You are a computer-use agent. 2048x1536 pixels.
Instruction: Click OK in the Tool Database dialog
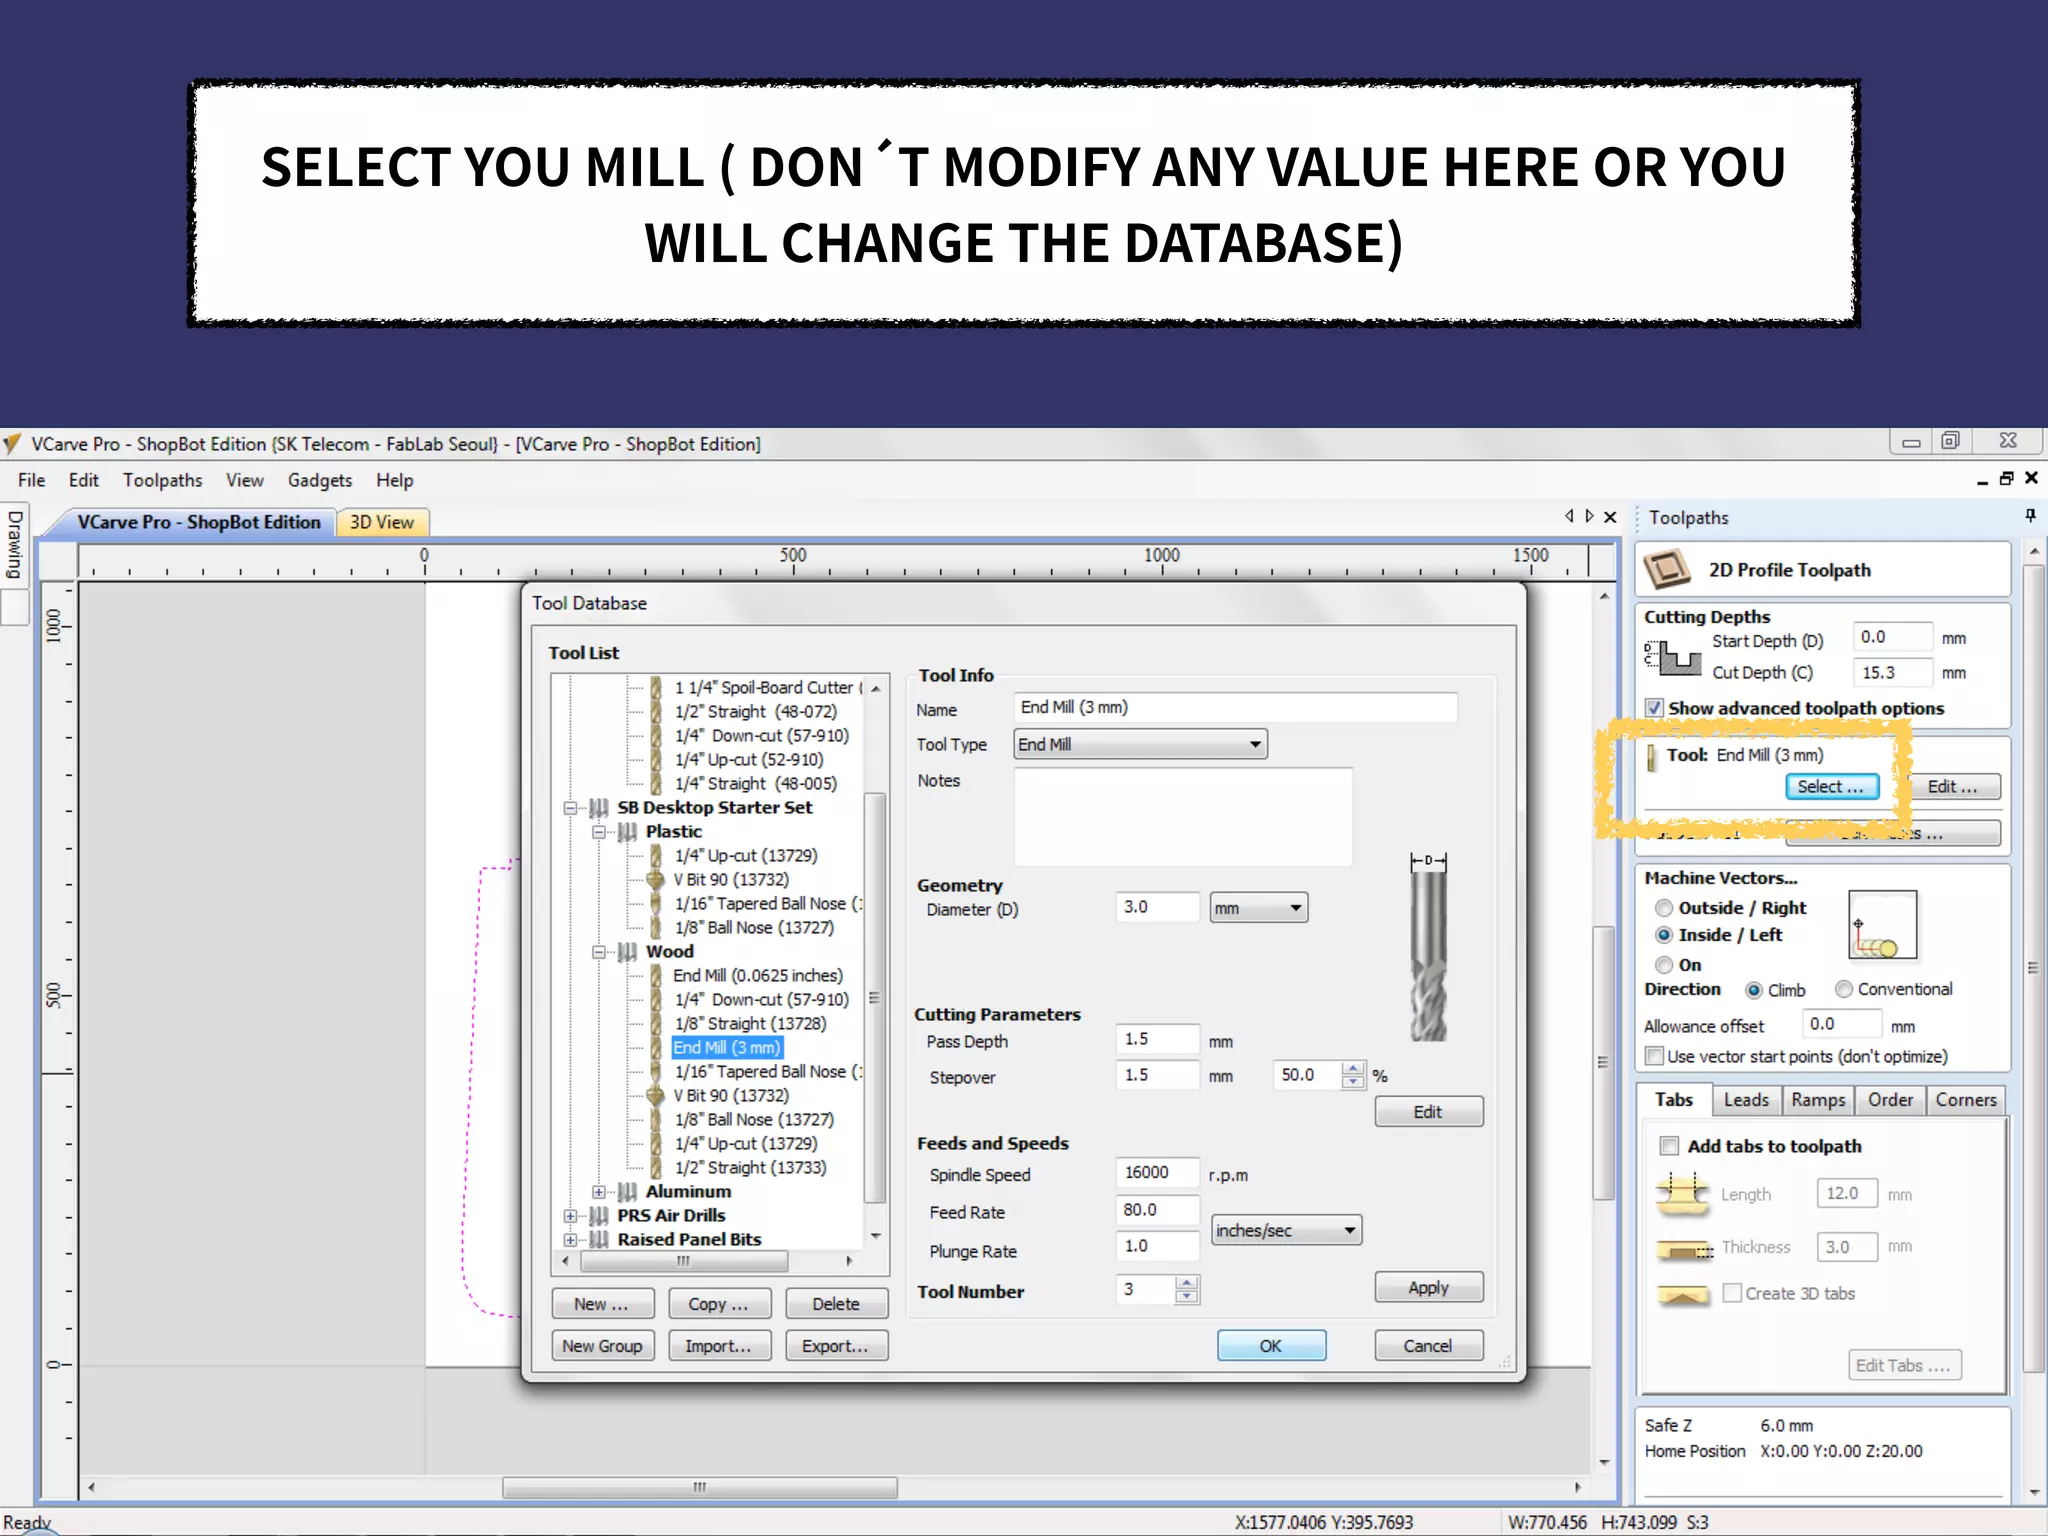[1270, 1346]
